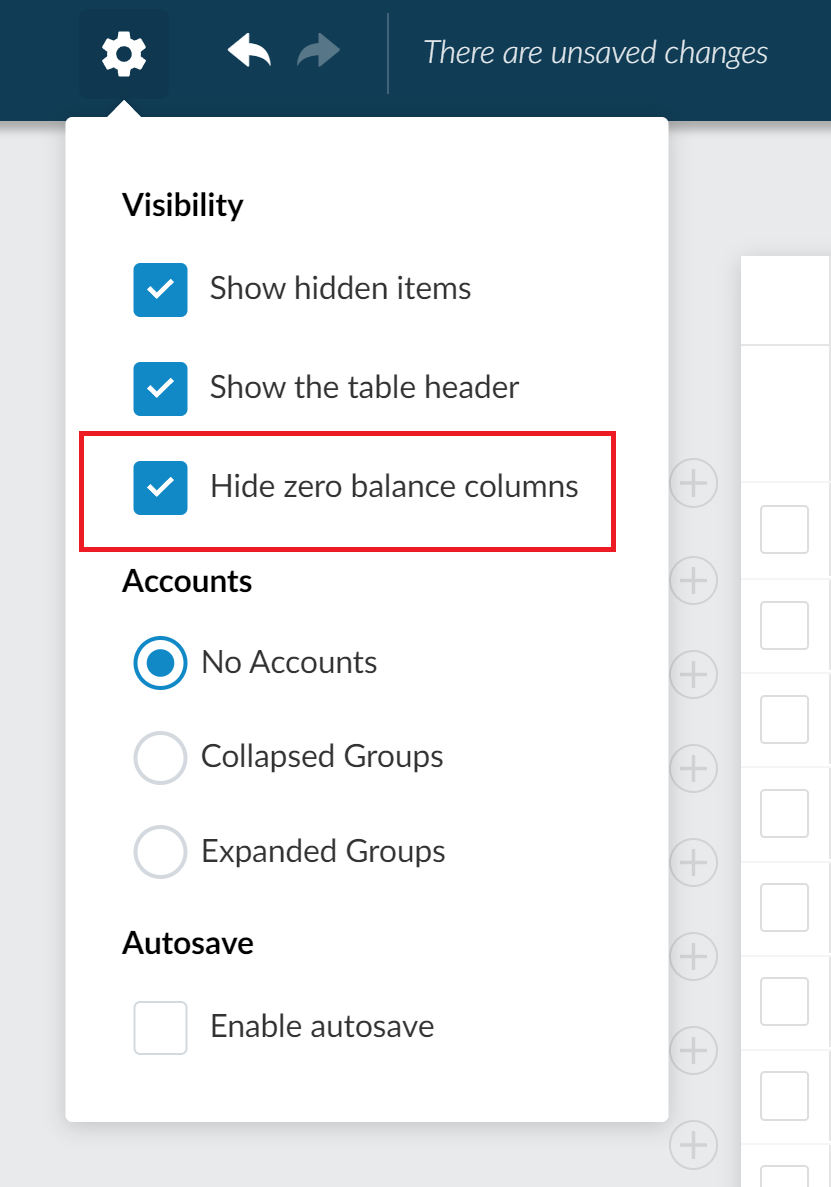Click the settings gear icon
Viewport: 831px width, 1187px height.
[124, 53]
